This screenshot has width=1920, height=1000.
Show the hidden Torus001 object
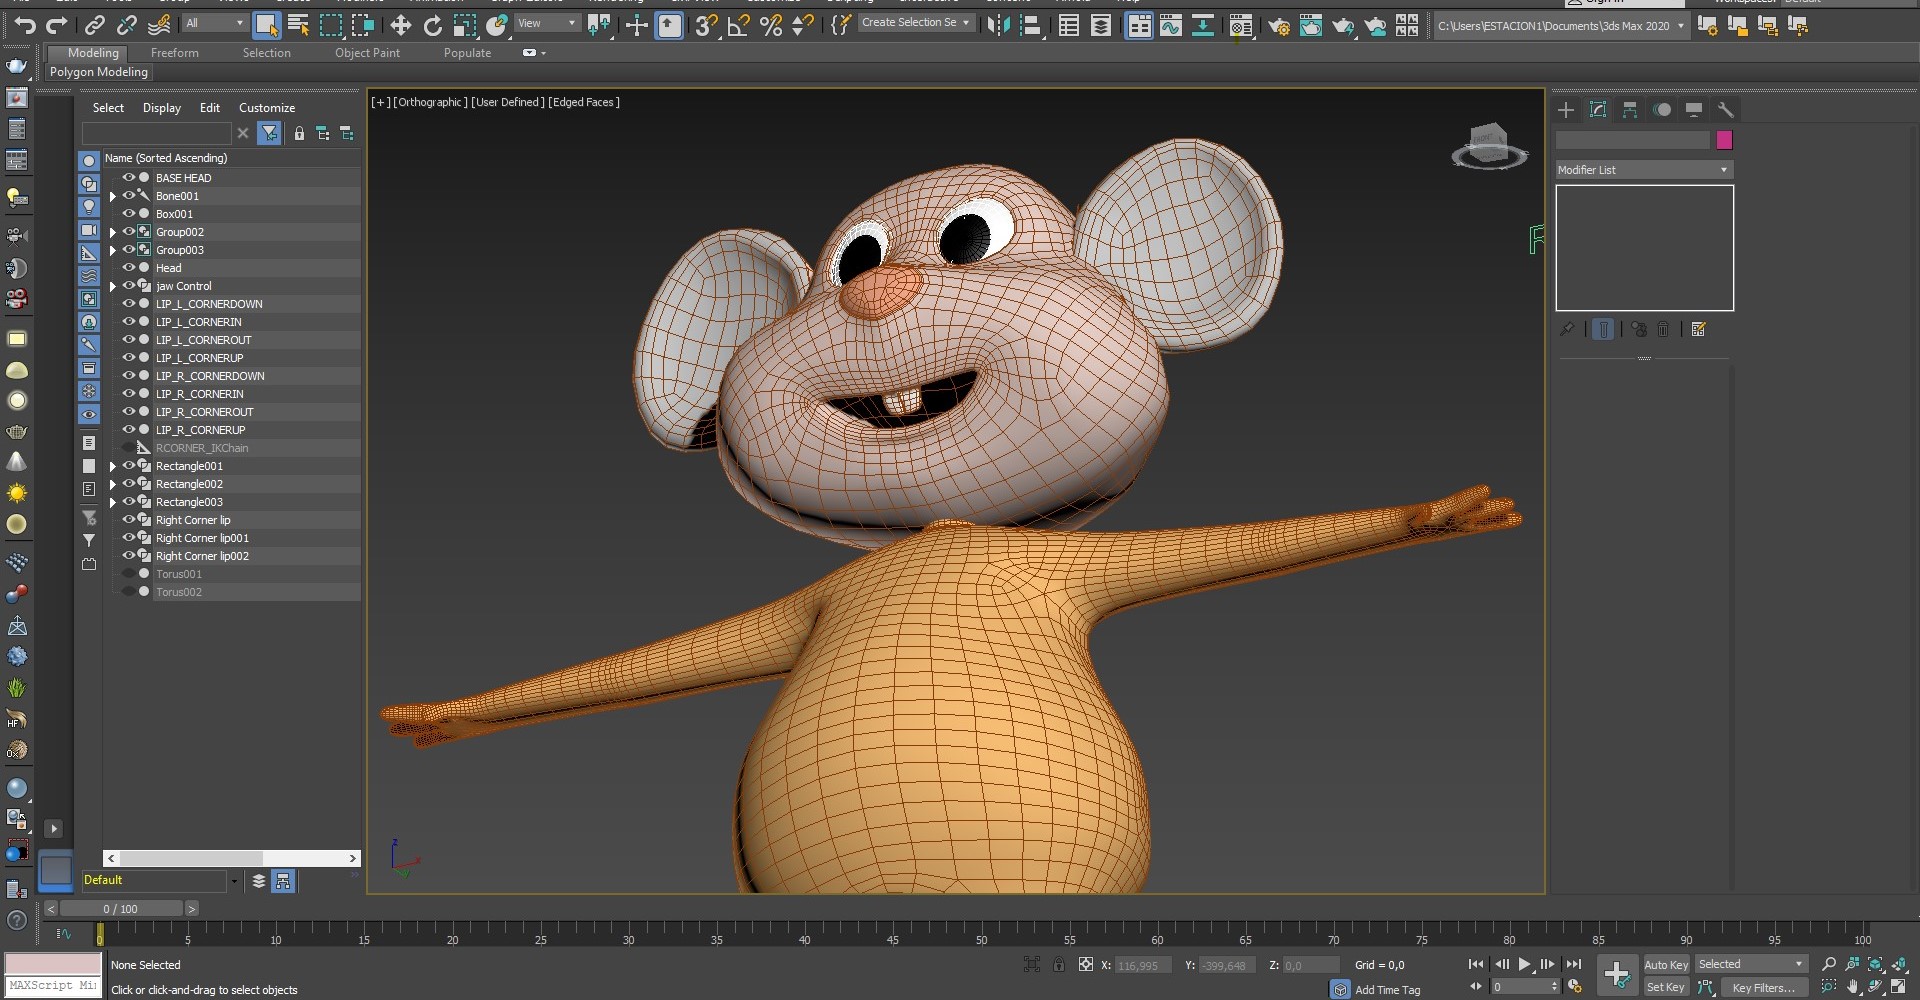tap(128, 574)
